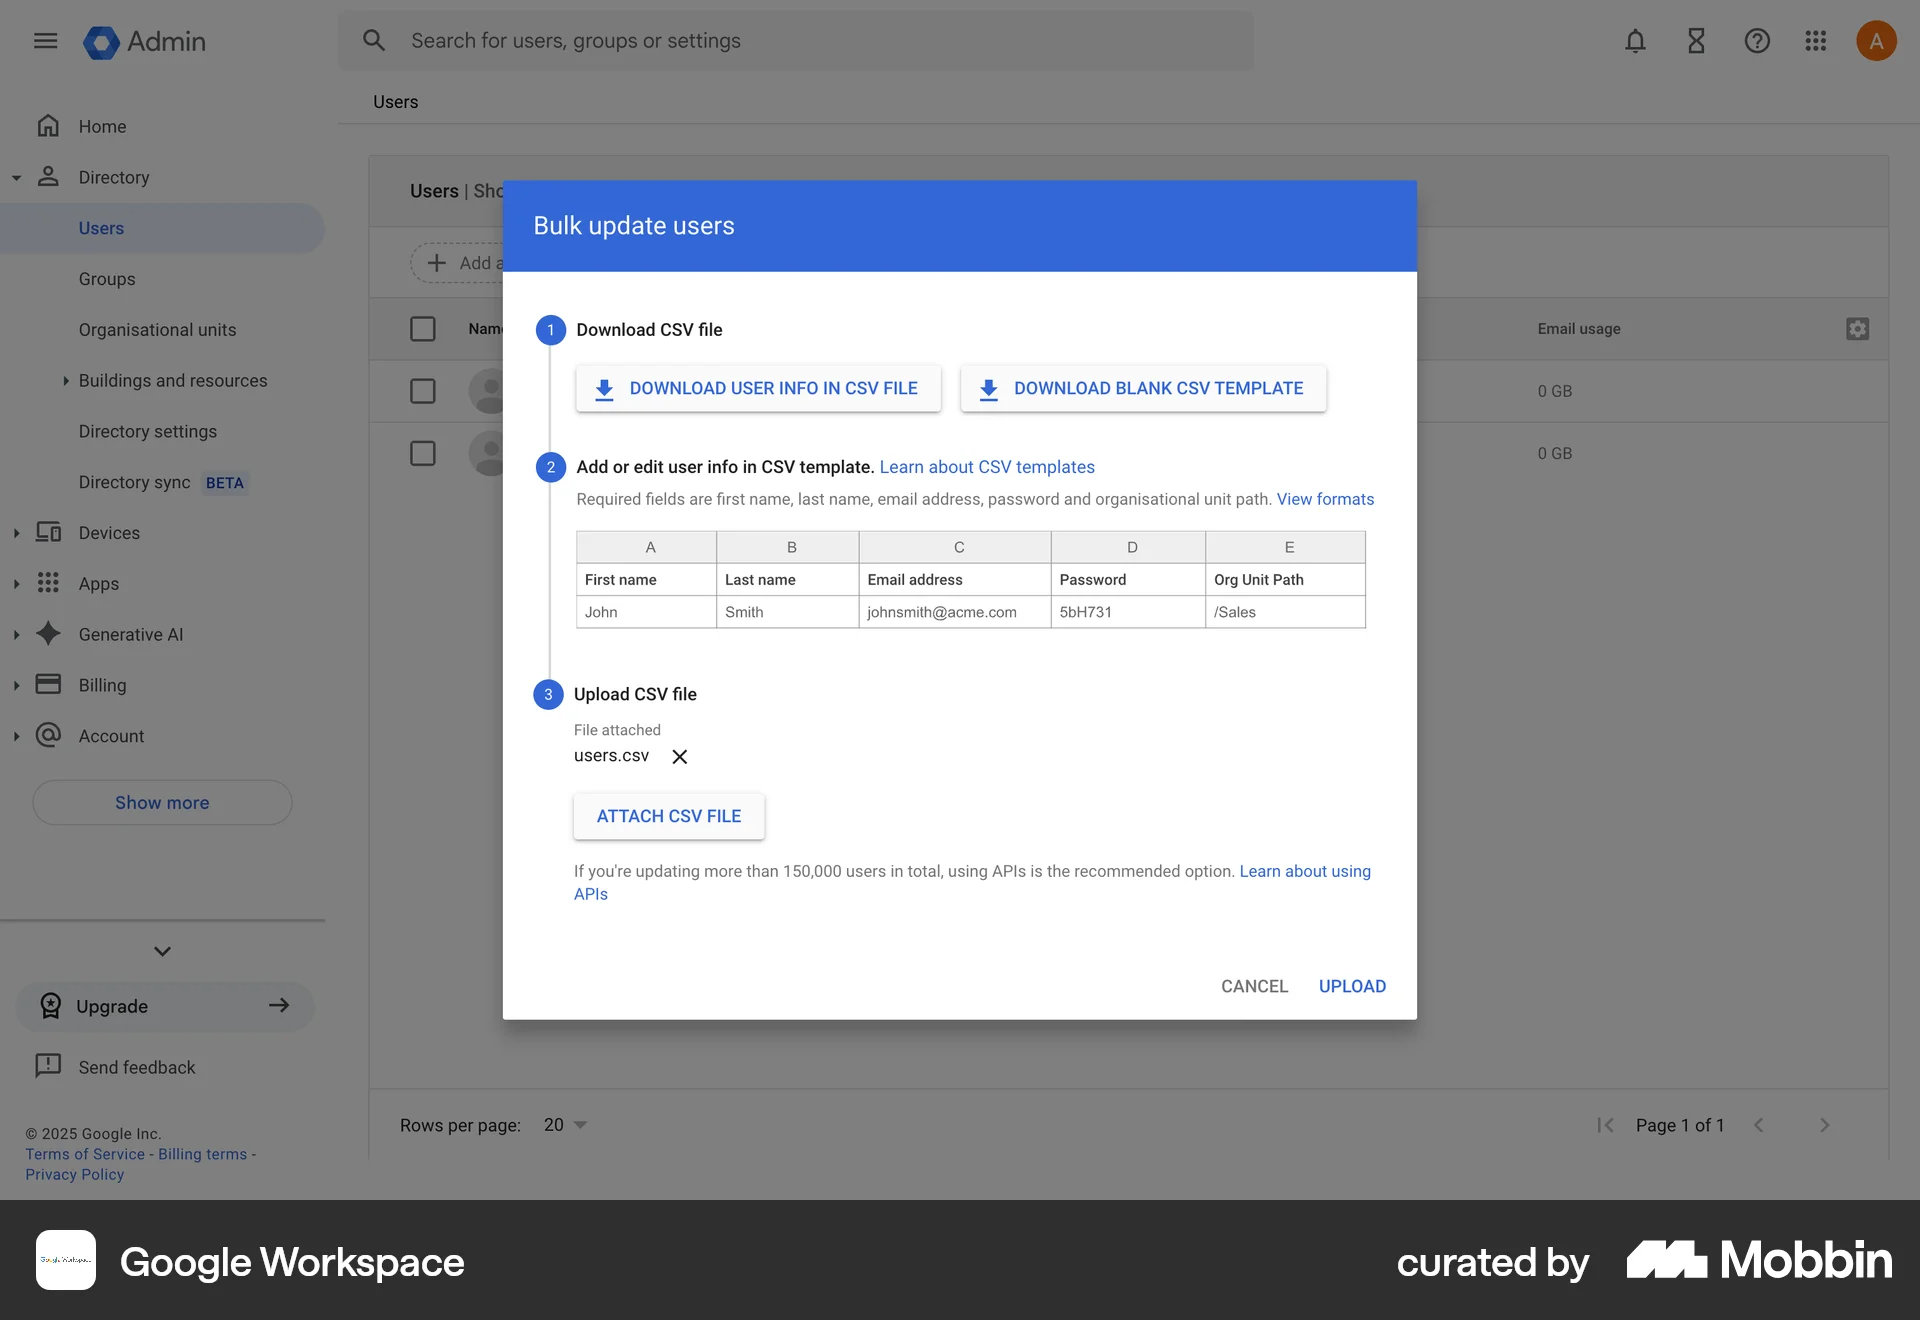Image resolution: width=1920 pixels, height=1320 pixels.
Task: Collapse the Directory section in the sidebar
Action: tap(16, 177)
